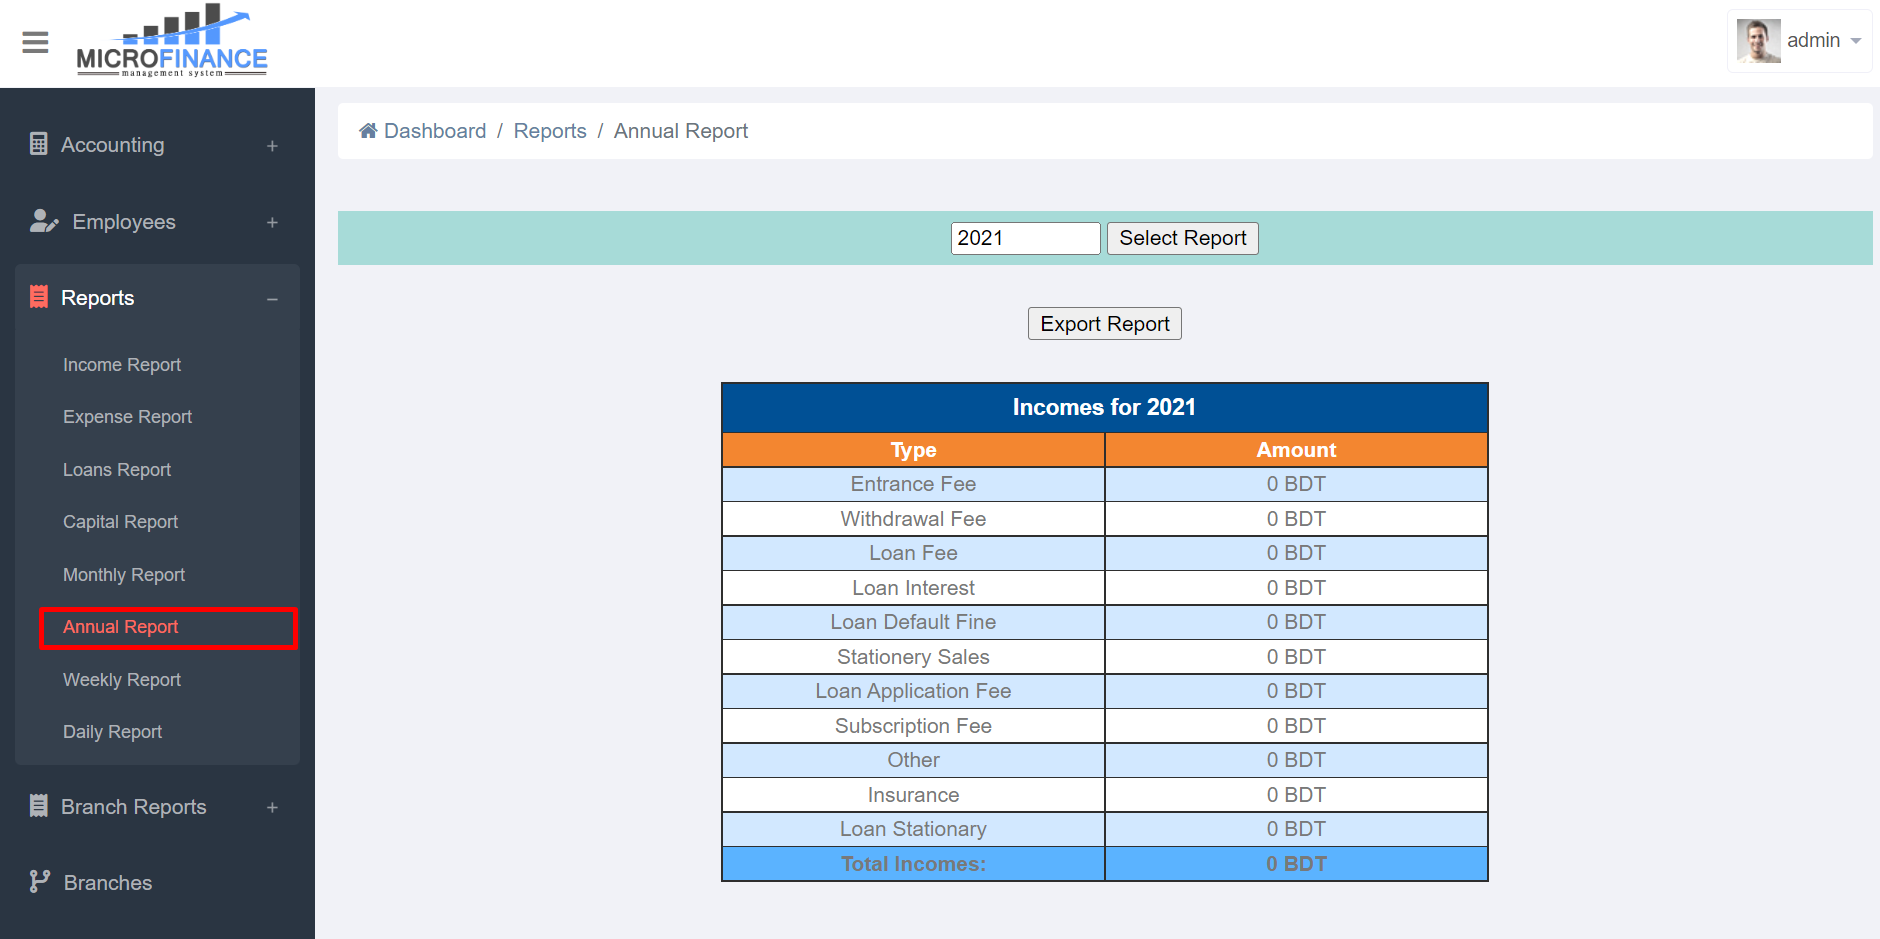This screenshot has width=1880, height=939.
Task: Select the Entrance Fee cell
Action: coord(914,484)
